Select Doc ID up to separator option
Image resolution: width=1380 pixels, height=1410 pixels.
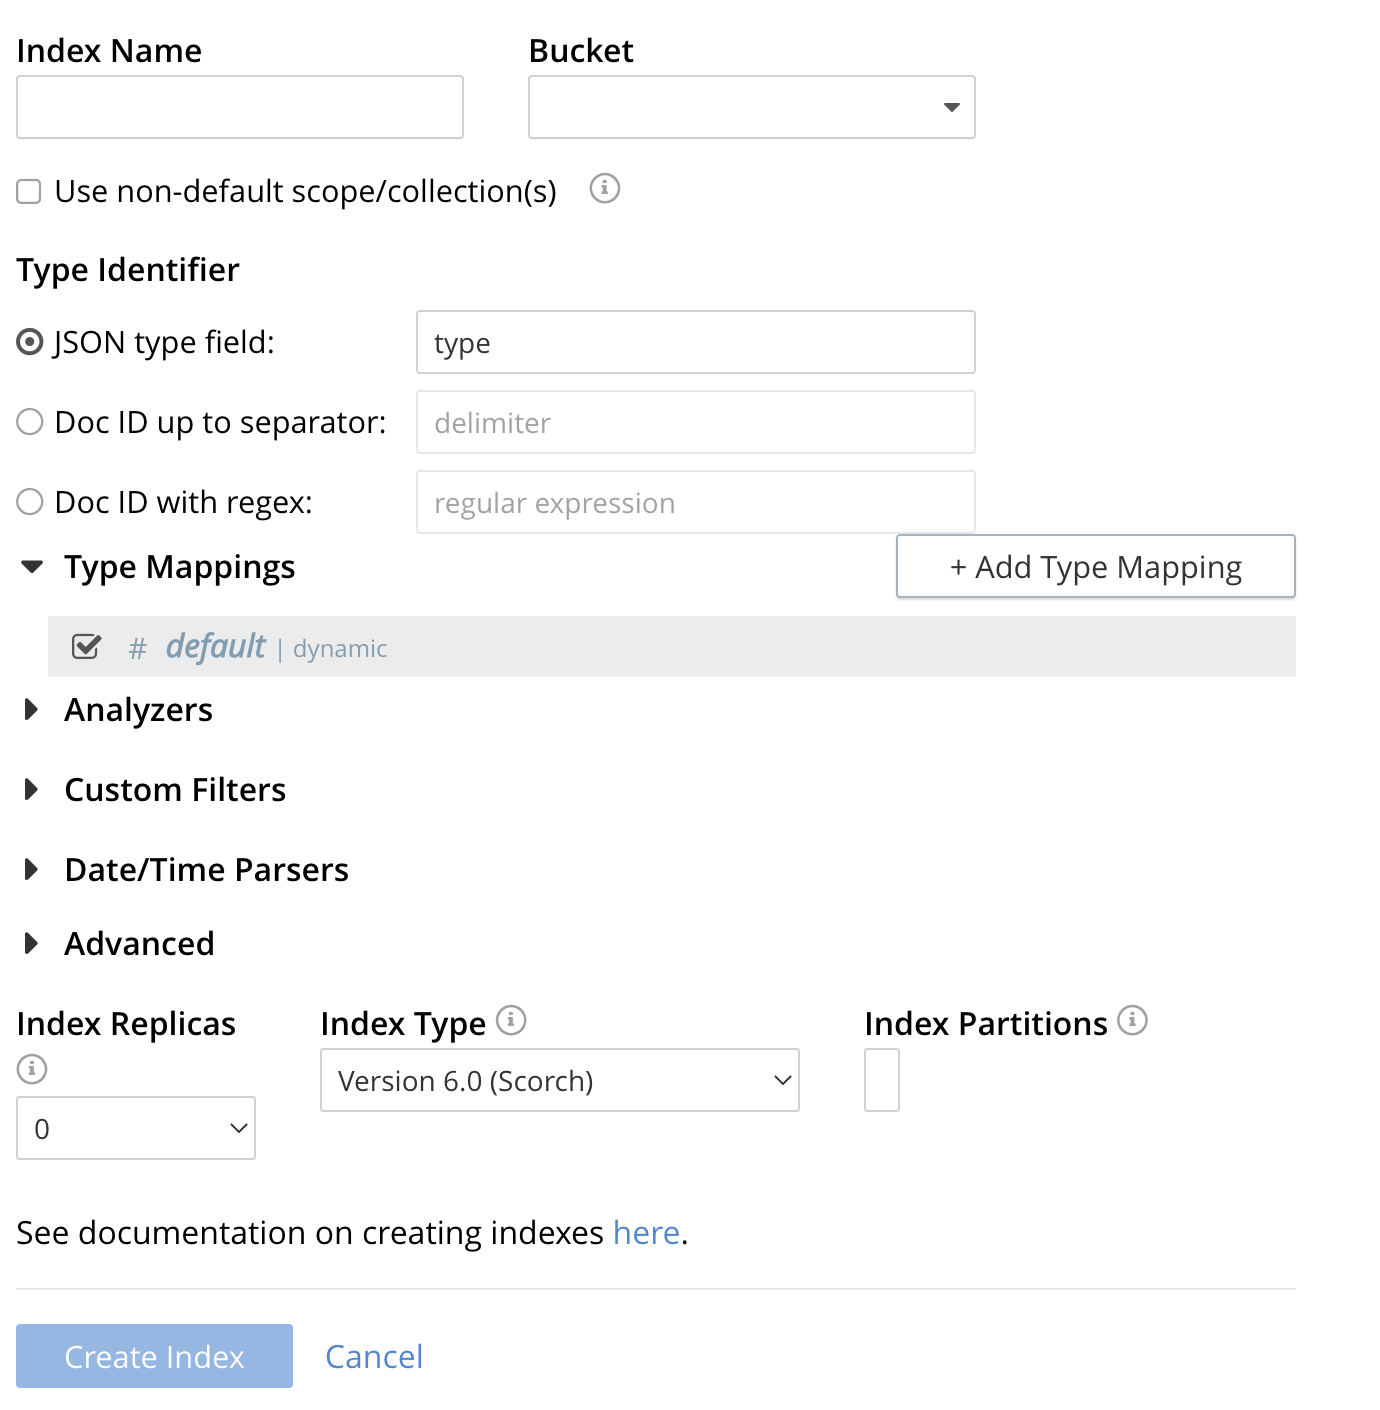[x=30, y=422]
